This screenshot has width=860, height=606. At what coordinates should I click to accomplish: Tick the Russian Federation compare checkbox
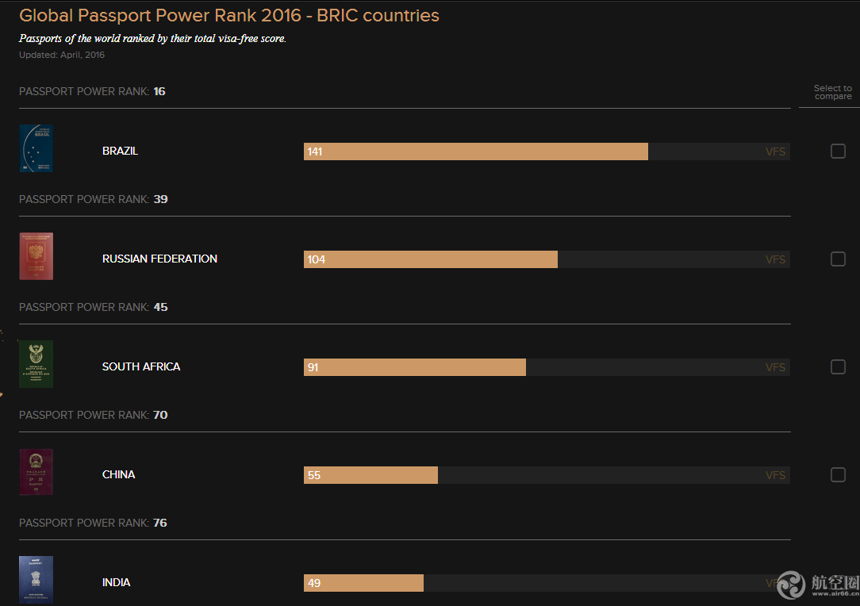point(838,259)
